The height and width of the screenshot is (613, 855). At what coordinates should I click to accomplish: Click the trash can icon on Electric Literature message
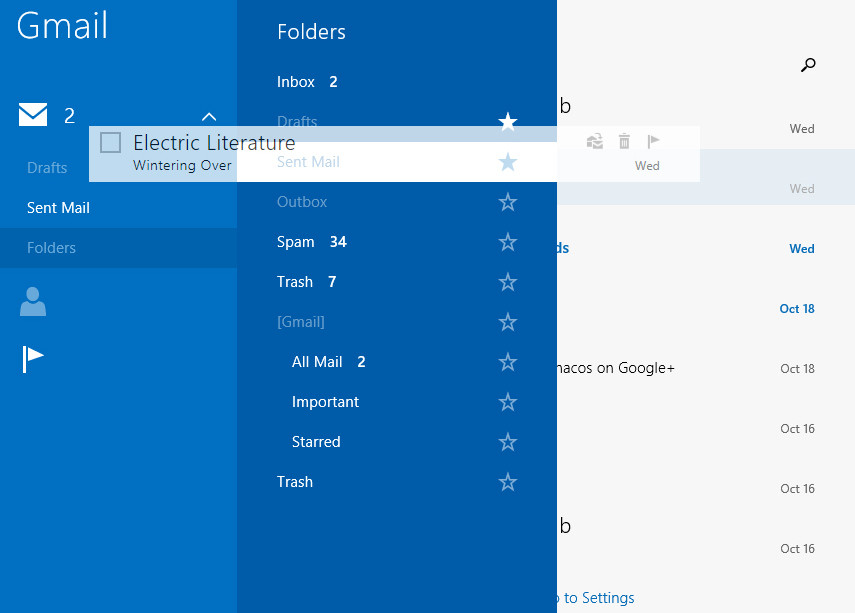tap(624, 142)
